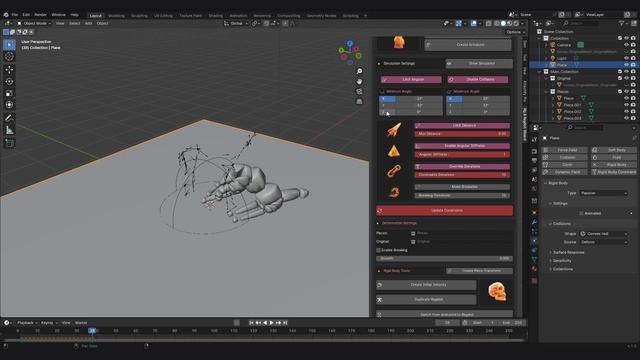Collapse the Simulation Settings section
Screen dimensions: 640x360
[x=396, y=64]
